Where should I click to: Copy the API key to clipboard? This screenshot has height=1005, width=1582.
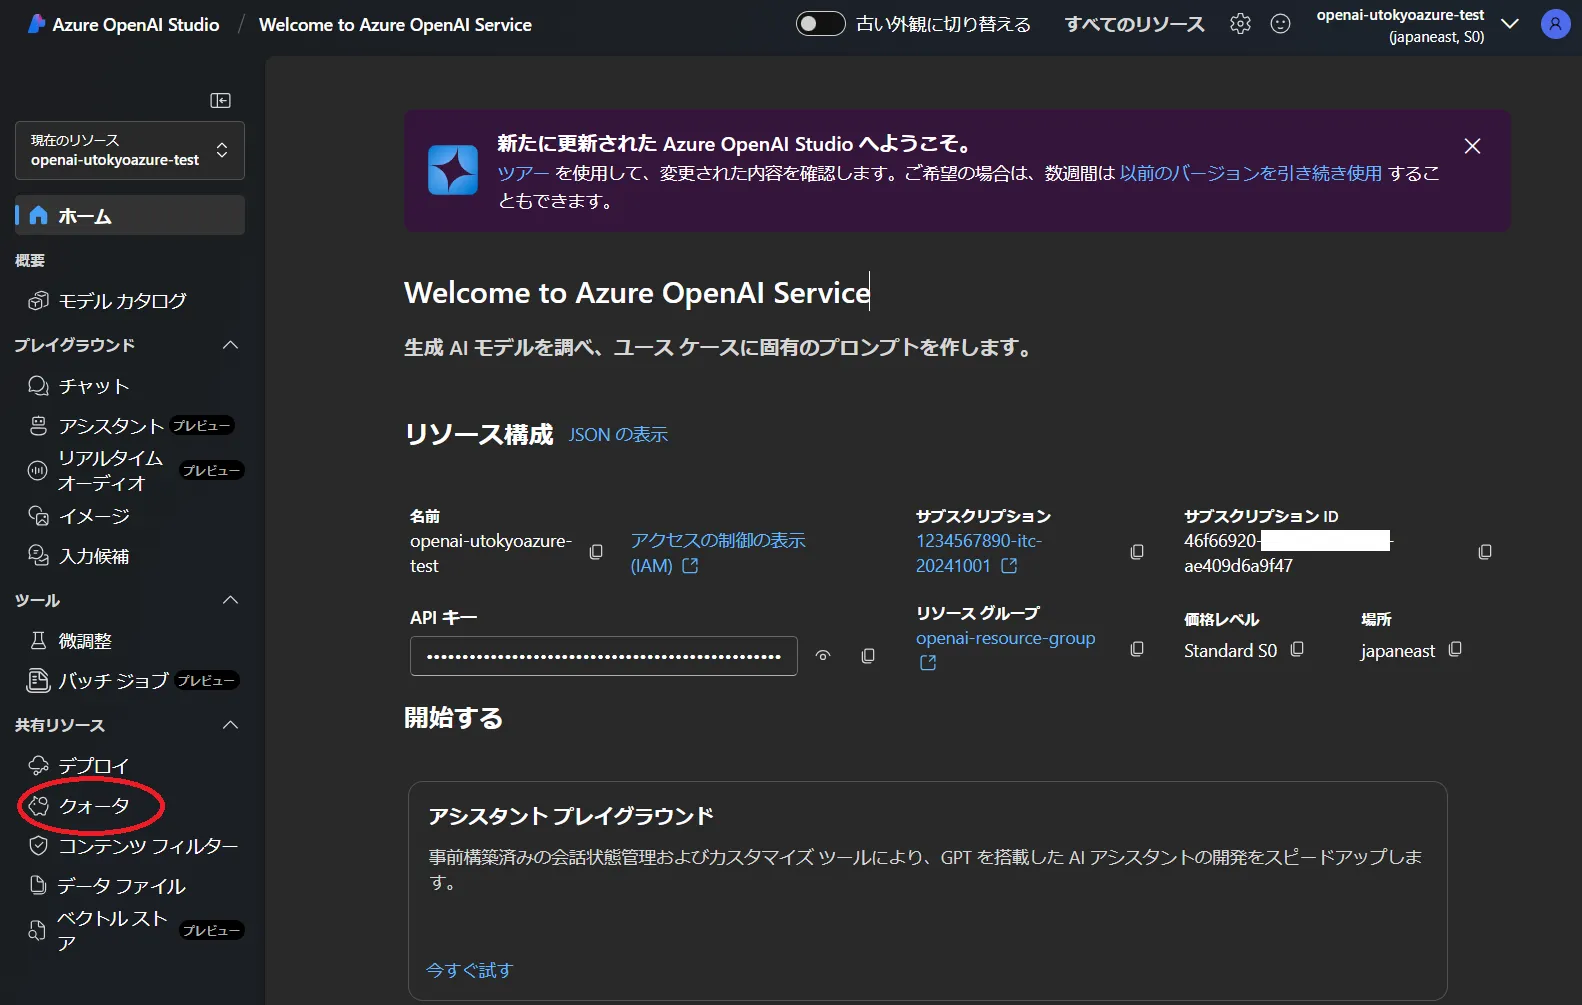(868, 656)
